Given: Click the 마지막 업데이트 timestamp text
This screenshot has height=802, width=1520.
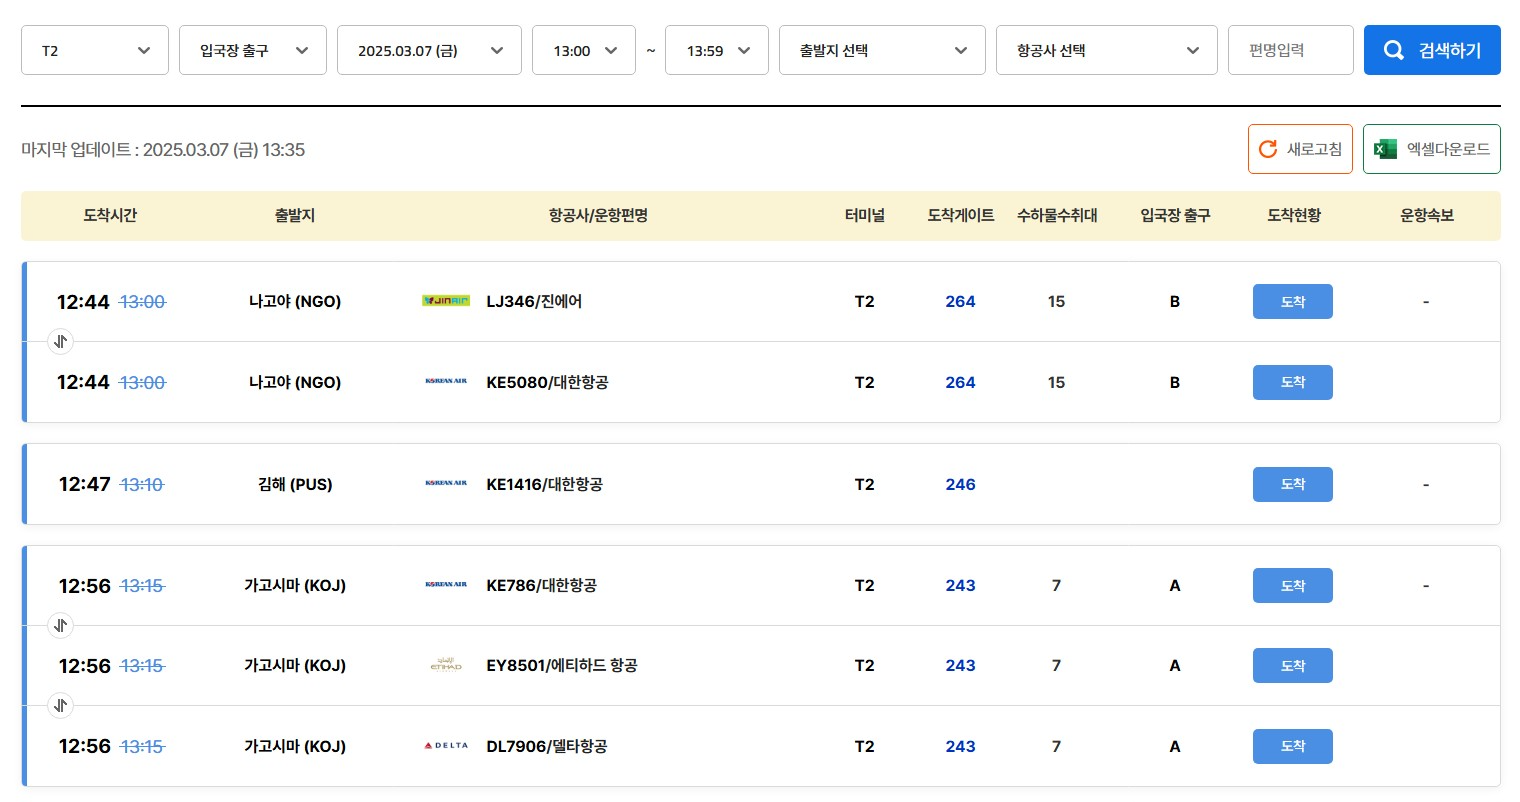Looking at the screenshot, I should tap(163, 150).
